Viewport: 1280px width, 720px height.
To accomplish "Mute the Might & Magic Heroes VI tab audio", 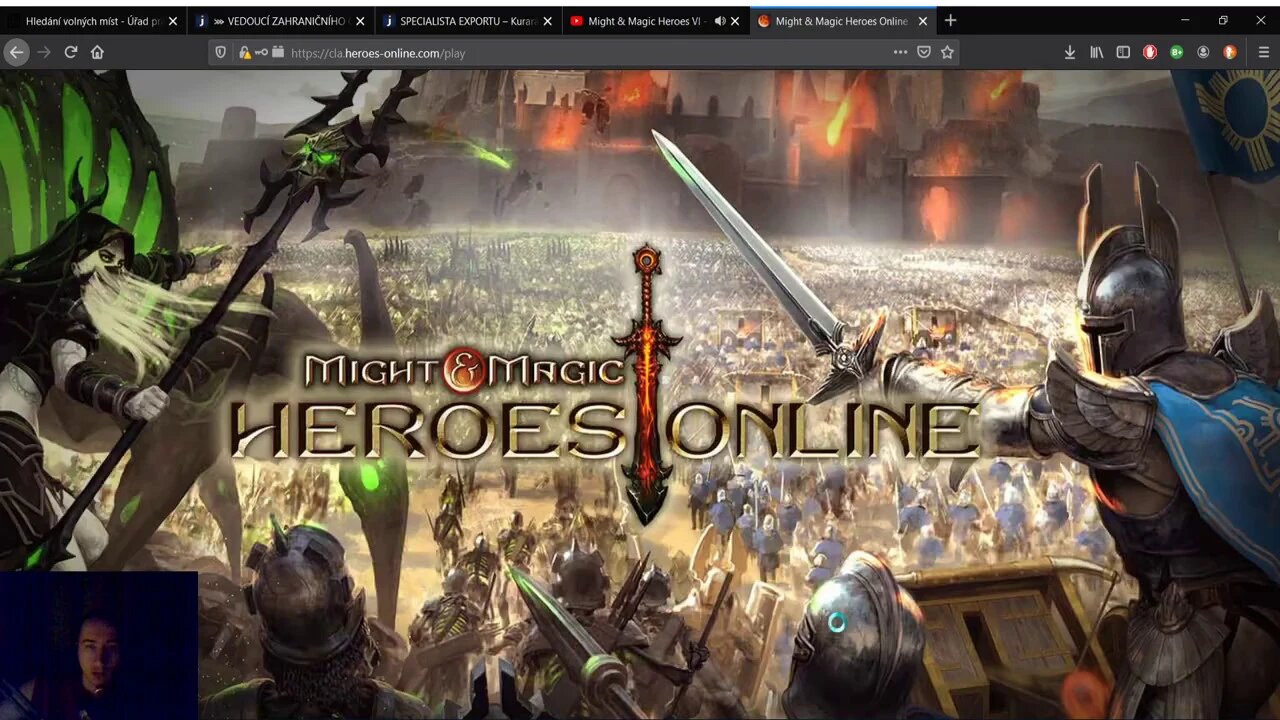I will 720,21.
